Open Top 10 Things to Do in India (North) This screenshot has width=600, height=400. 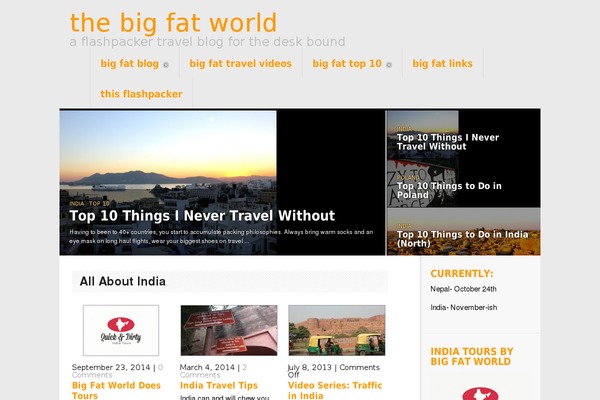click(x=462, y=239)
